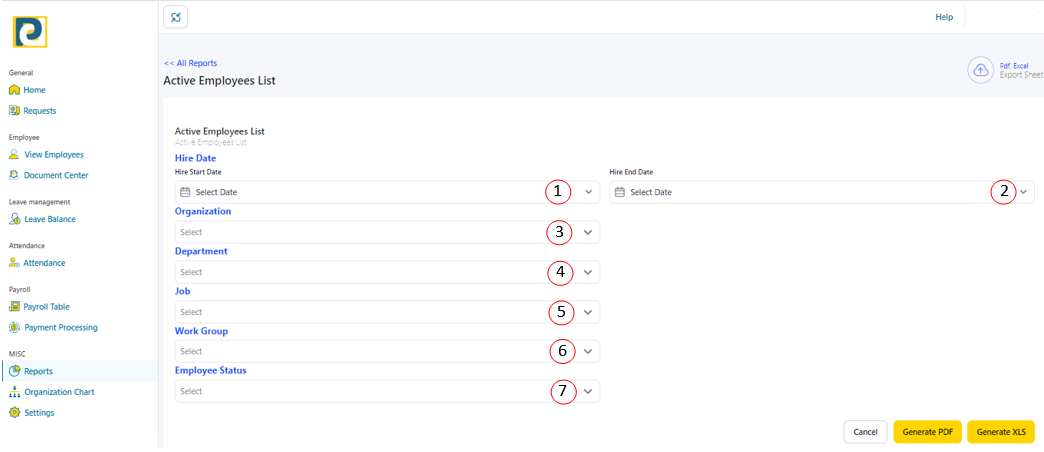Expand the Organization dropdown

[588, 232]
